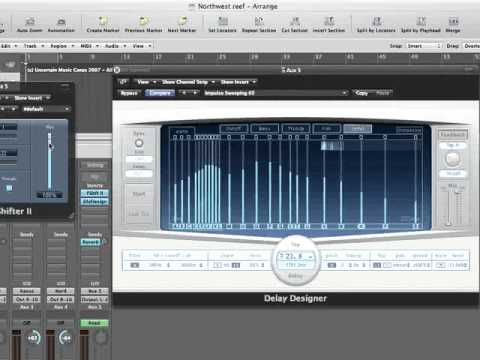Viewport: 480px width, 360px height.
Task: Click the Repeat Section icon
Action: 259,22
